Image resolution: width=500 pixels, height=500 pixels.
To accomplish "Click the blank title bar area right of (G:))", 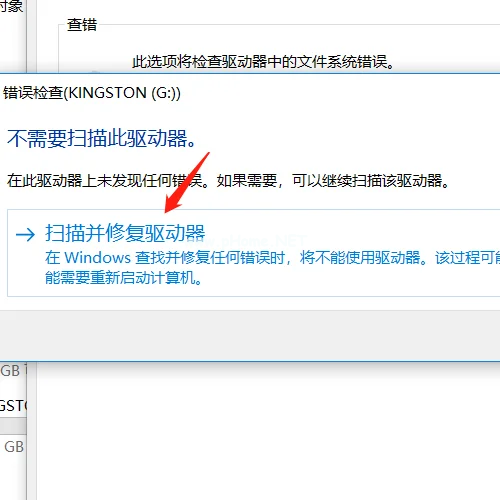I will click(340, 93).
